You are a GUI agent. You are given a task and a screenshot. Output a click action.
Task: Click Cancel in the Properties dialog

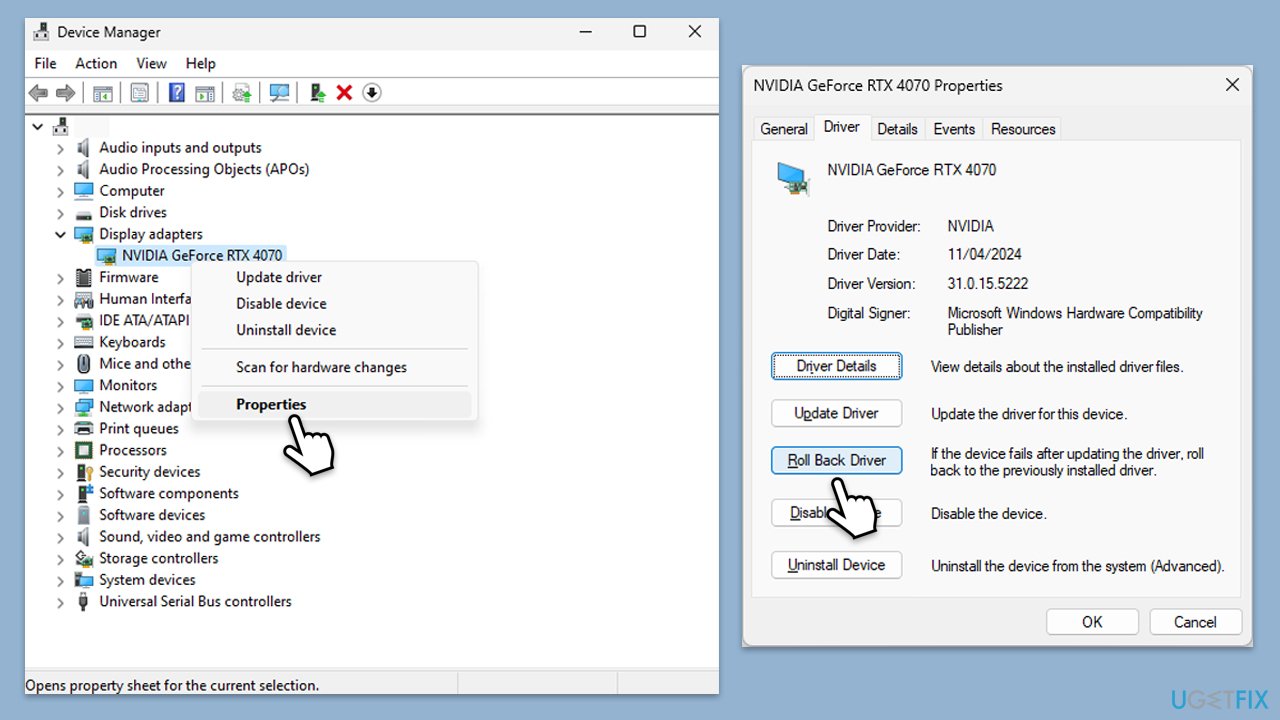point(1195,622)
